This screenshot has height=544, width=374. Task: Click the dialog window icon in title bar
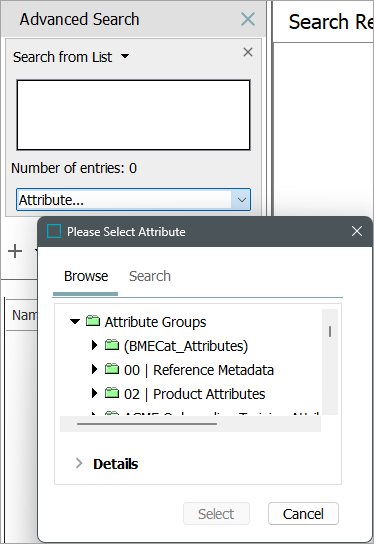(54, 231)
